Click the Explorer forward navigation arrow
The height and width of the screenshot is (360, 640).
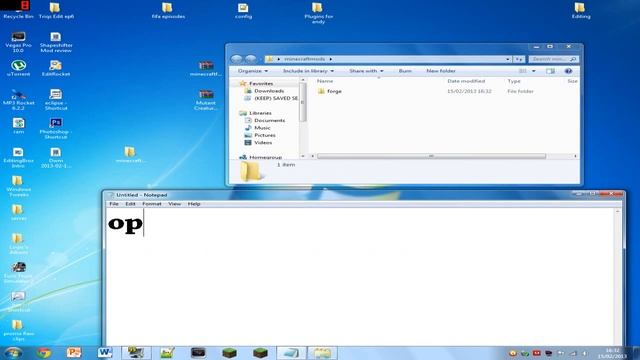coord(251,59)
